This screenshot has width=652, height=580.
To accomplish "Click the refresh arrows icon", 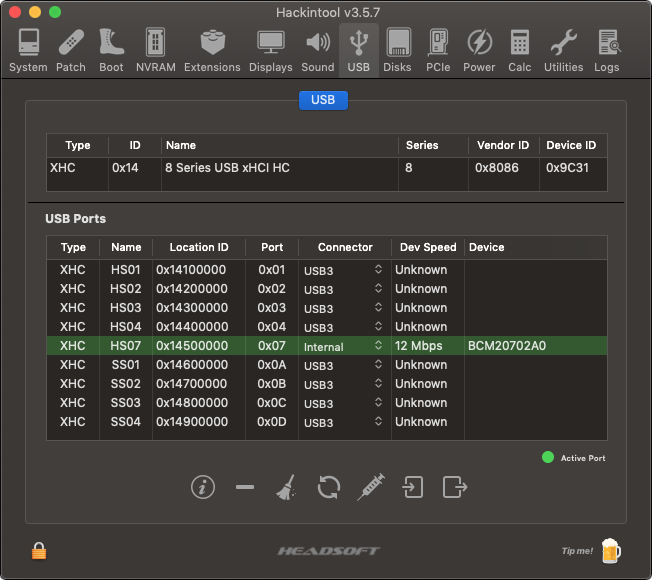I will [329, 487].
